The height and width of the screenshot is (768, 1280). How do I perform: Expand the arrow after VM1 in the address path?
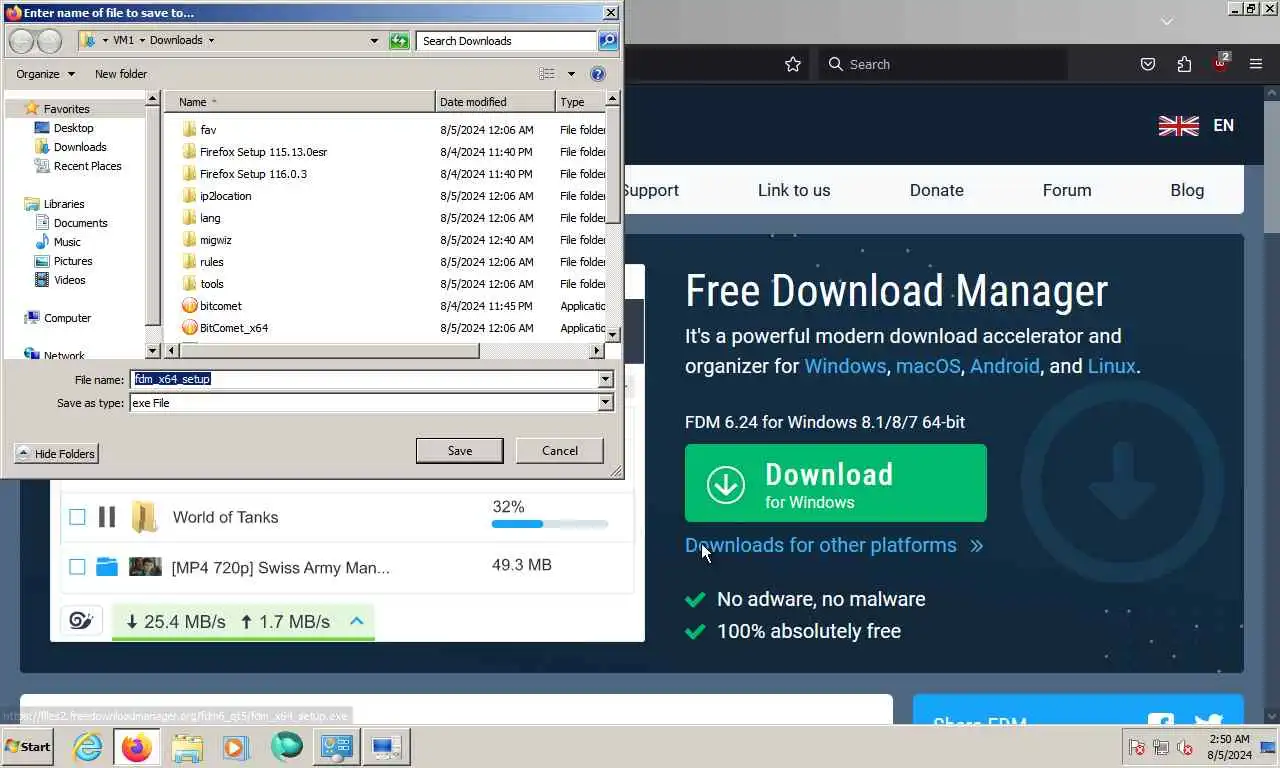click(142, 41)
